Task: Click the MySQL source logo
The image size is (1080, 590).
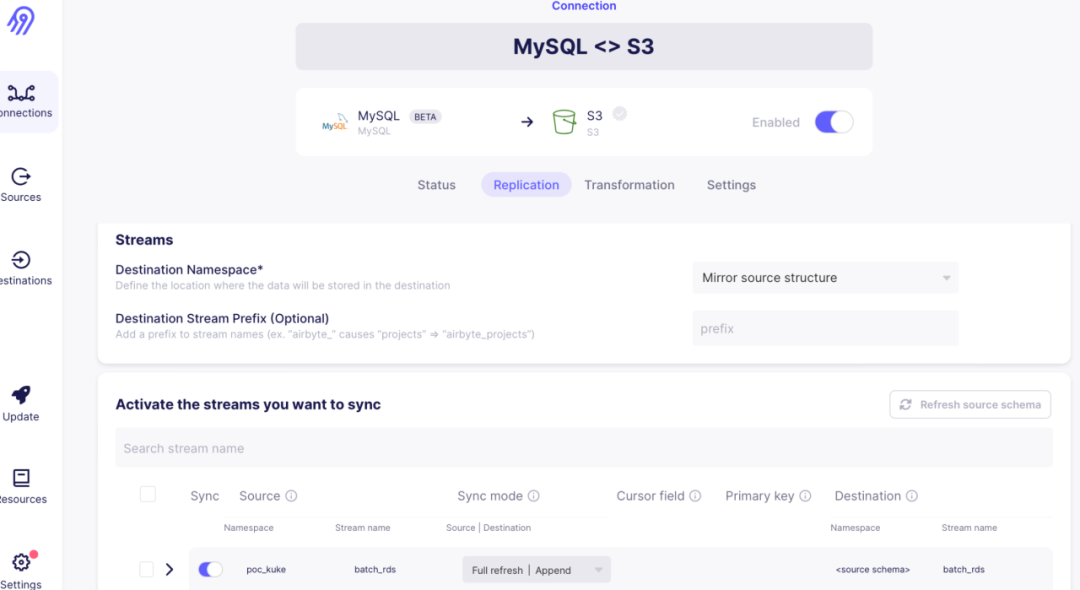Action: 335,123
